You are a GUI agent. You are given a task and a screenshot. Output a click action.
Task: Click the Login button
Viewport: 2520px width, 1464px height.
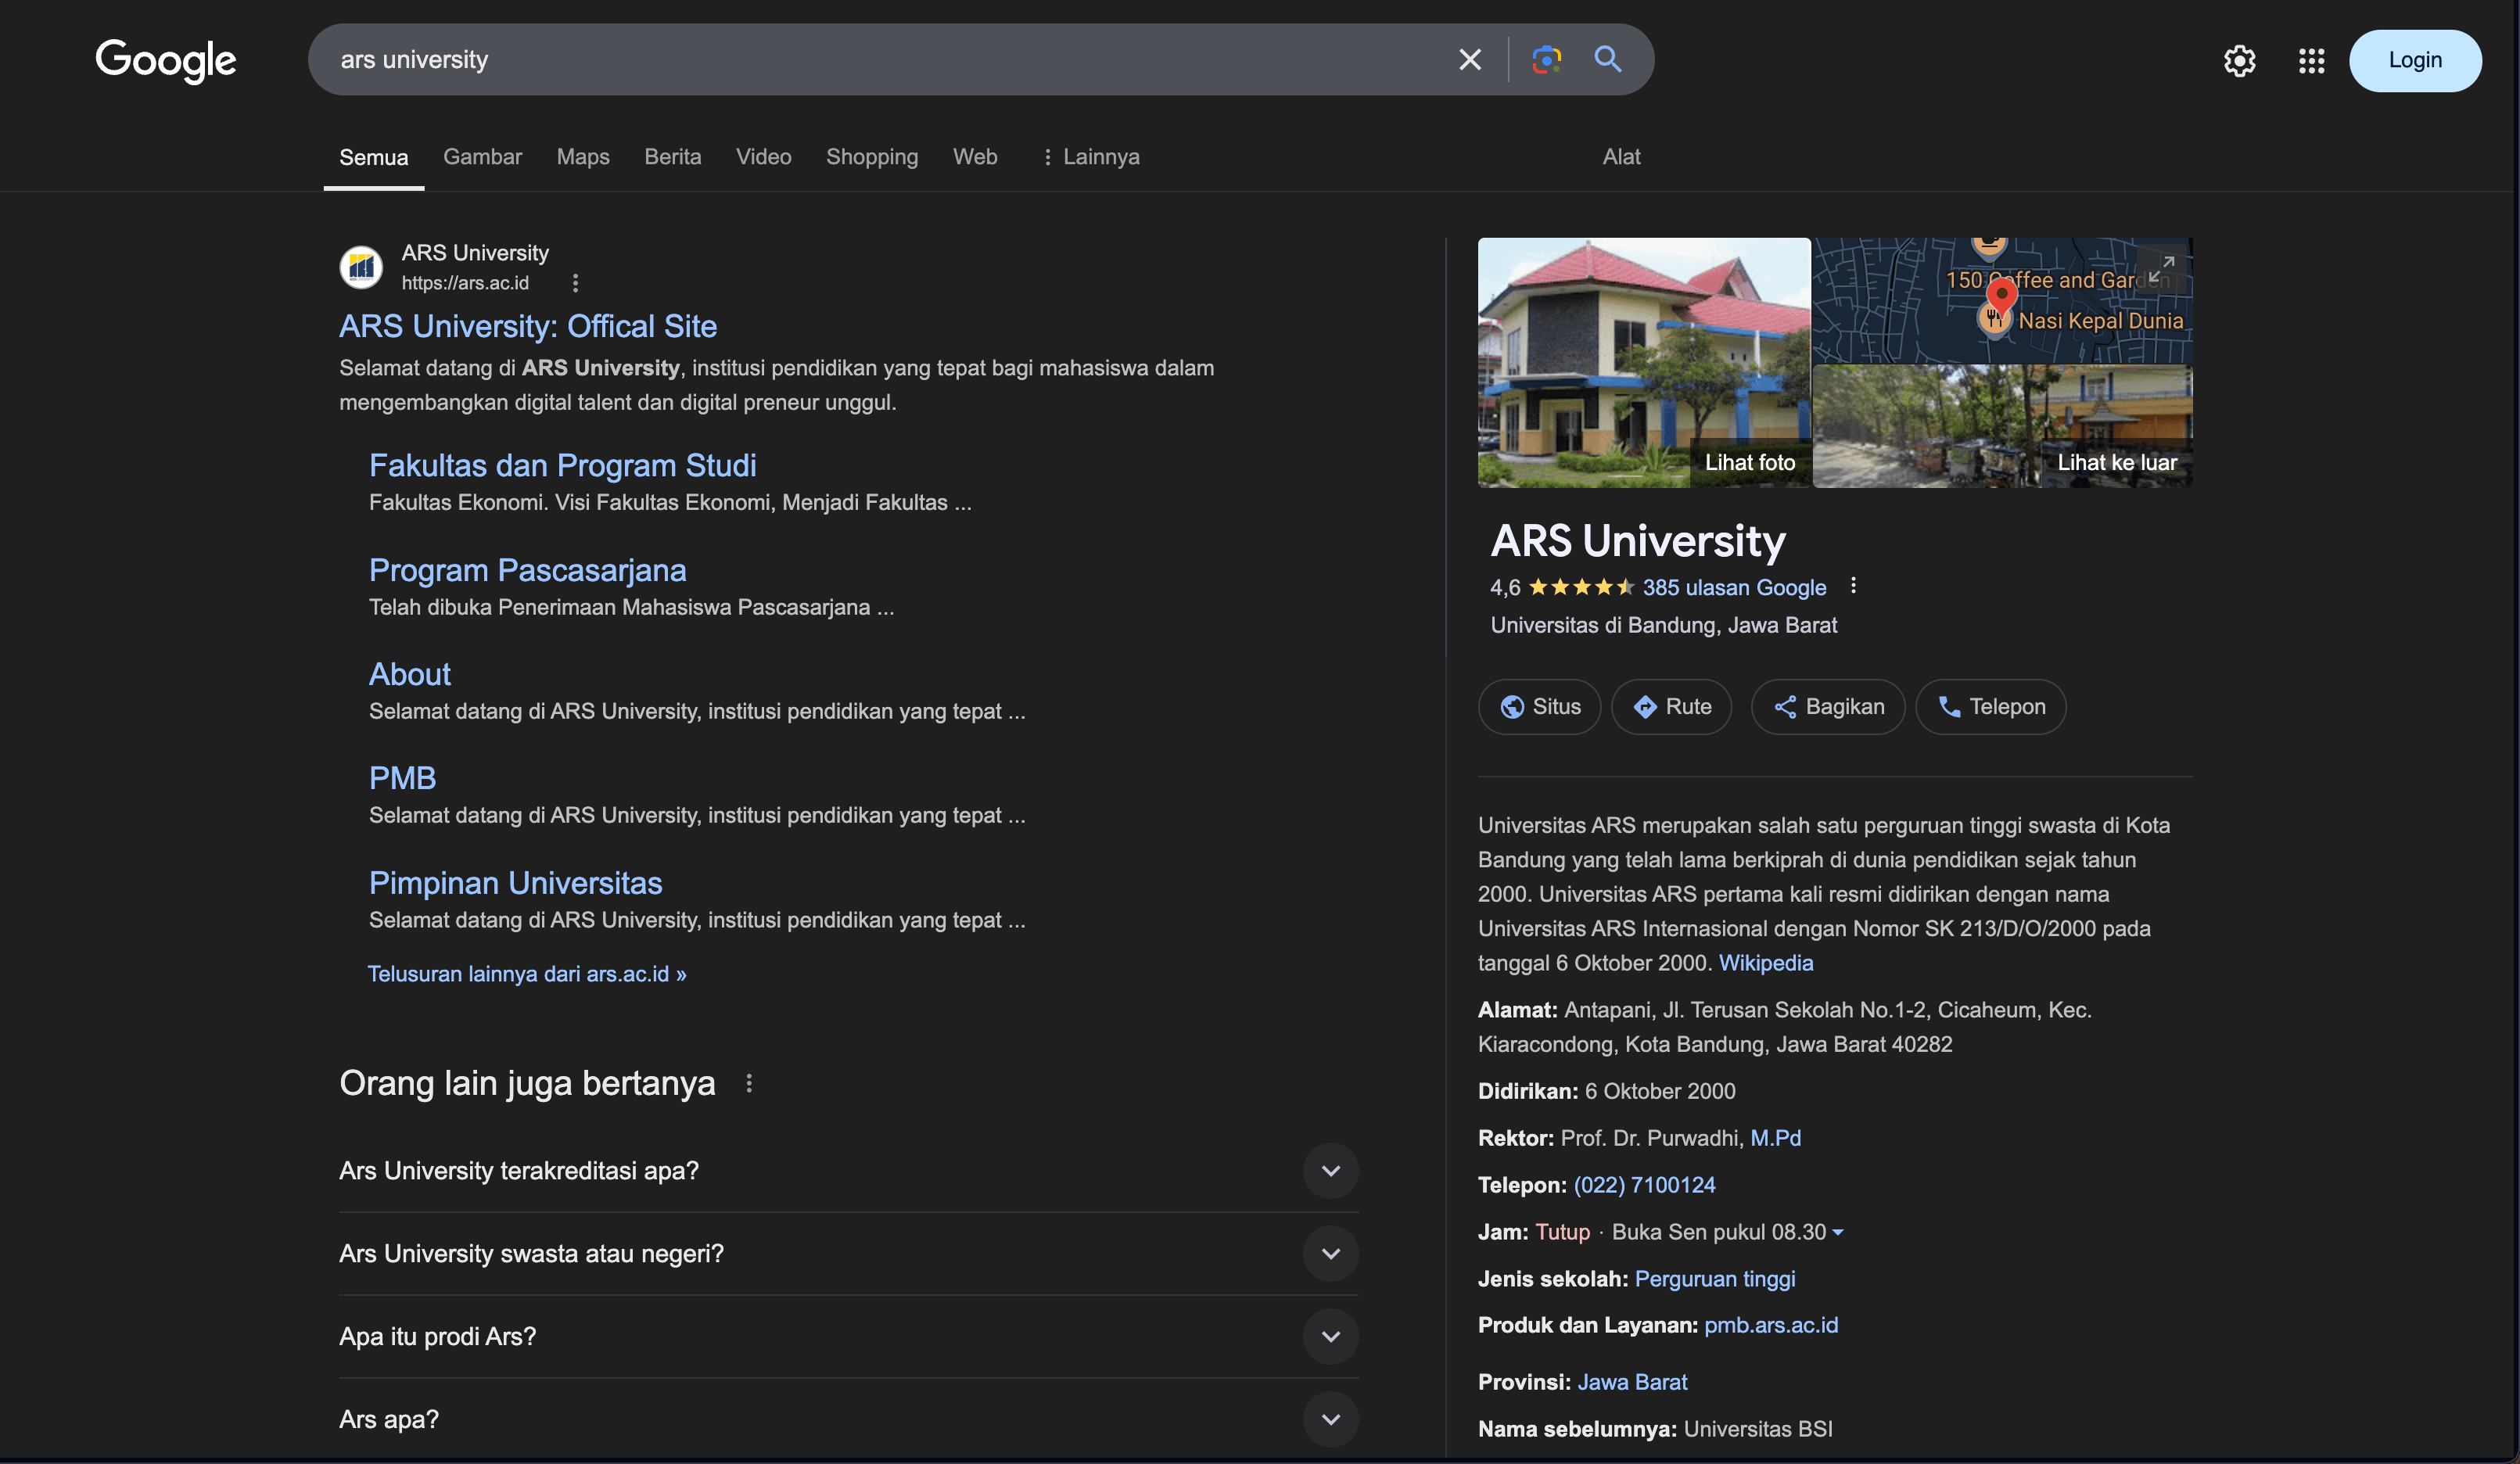point(2415,61)
